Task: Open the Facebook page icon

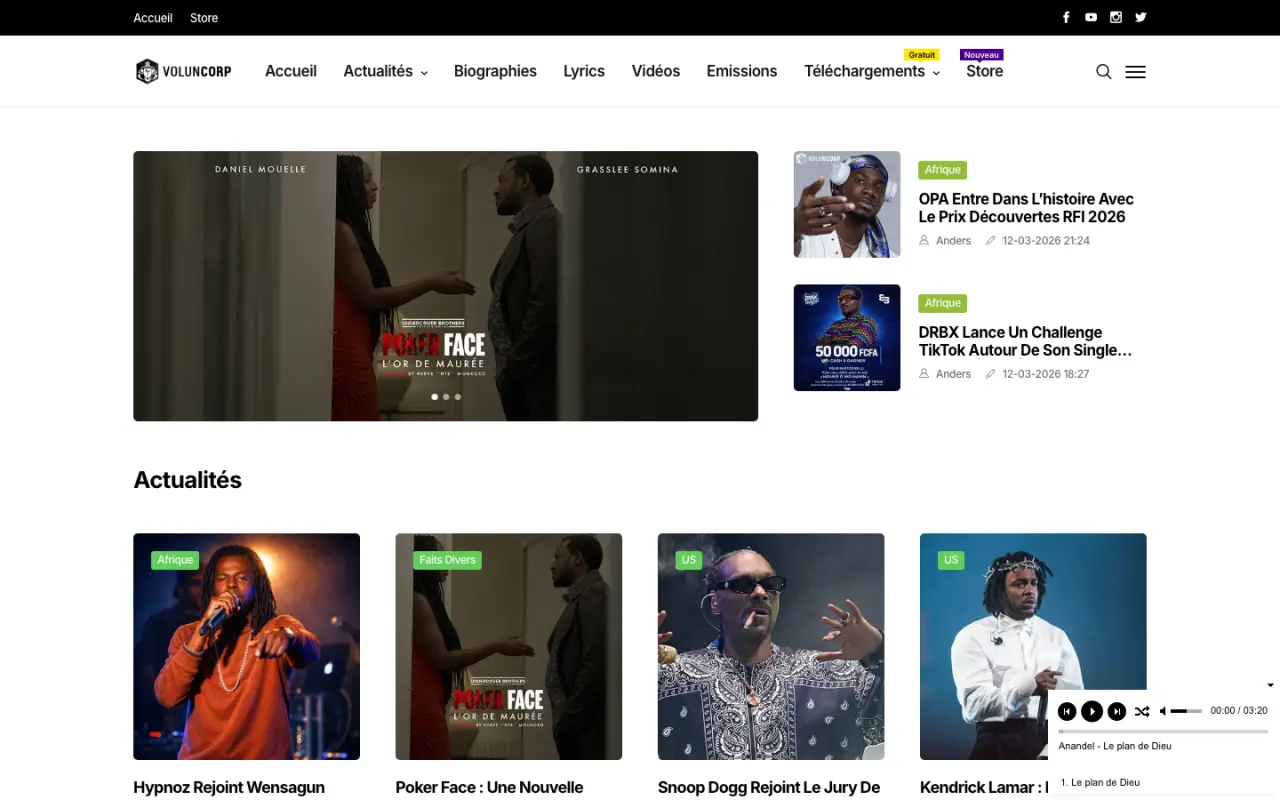Action: tap(1066, 17)
